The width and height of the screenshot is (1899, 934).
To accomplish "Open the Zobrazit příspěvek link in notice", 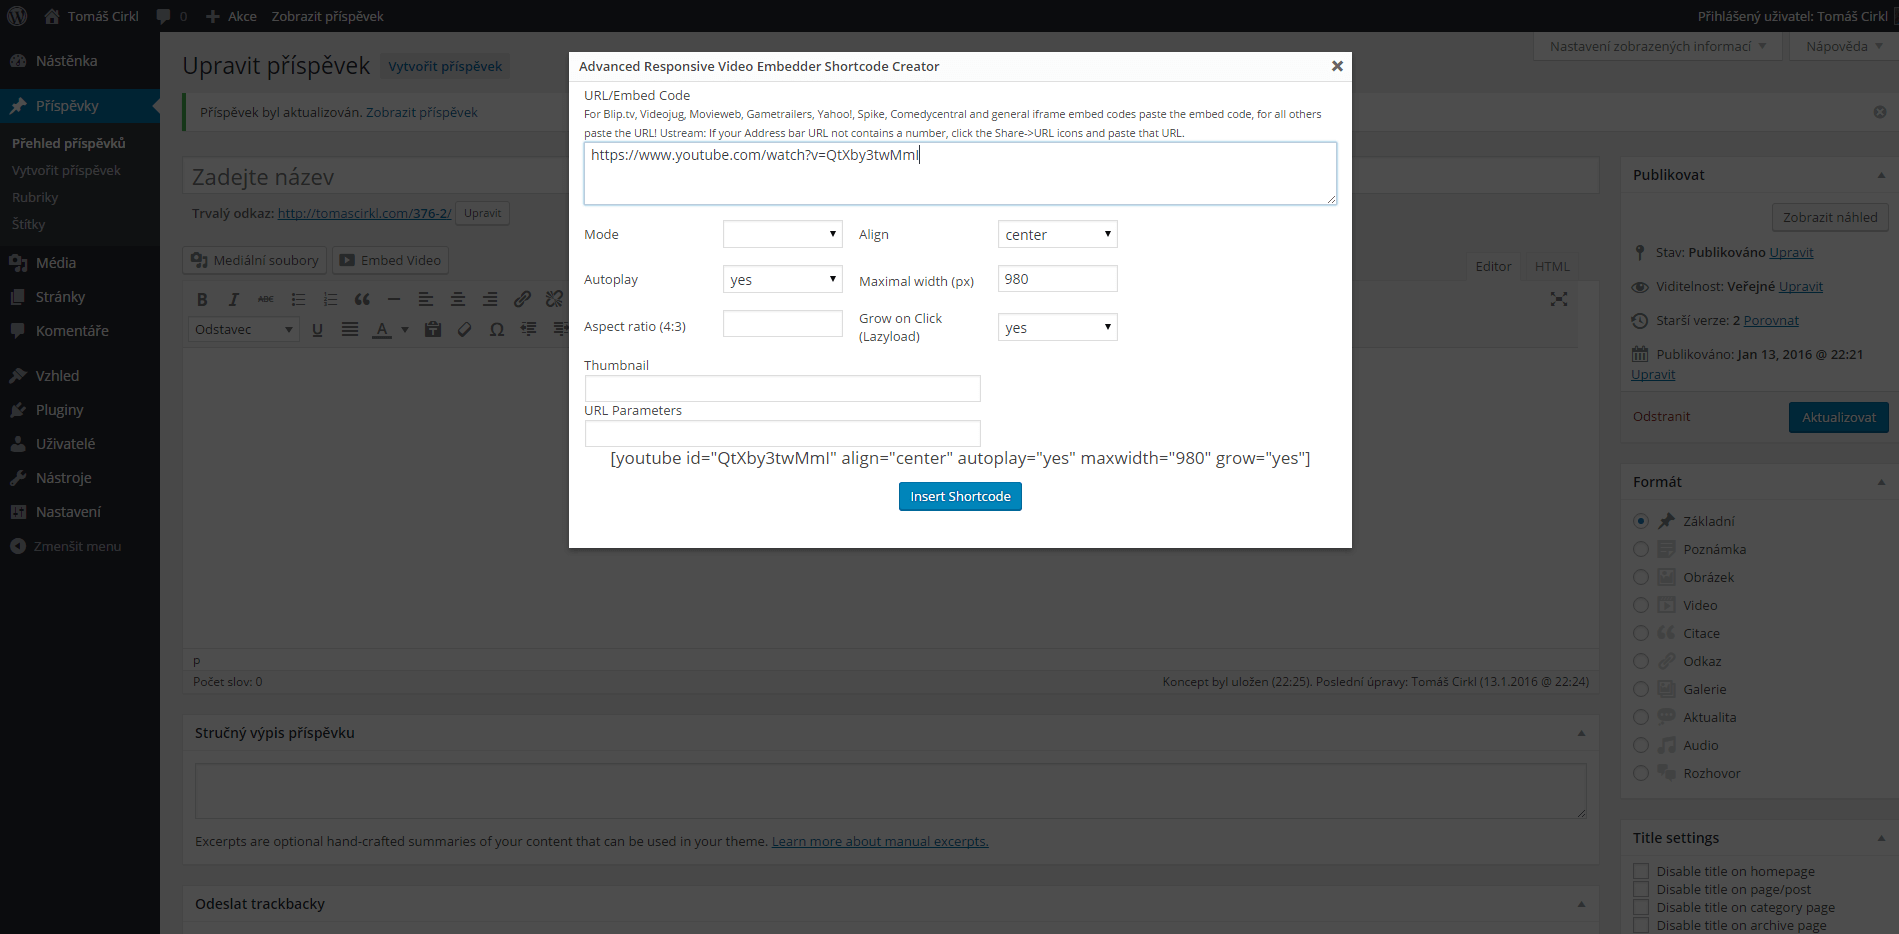I will 422,112.
